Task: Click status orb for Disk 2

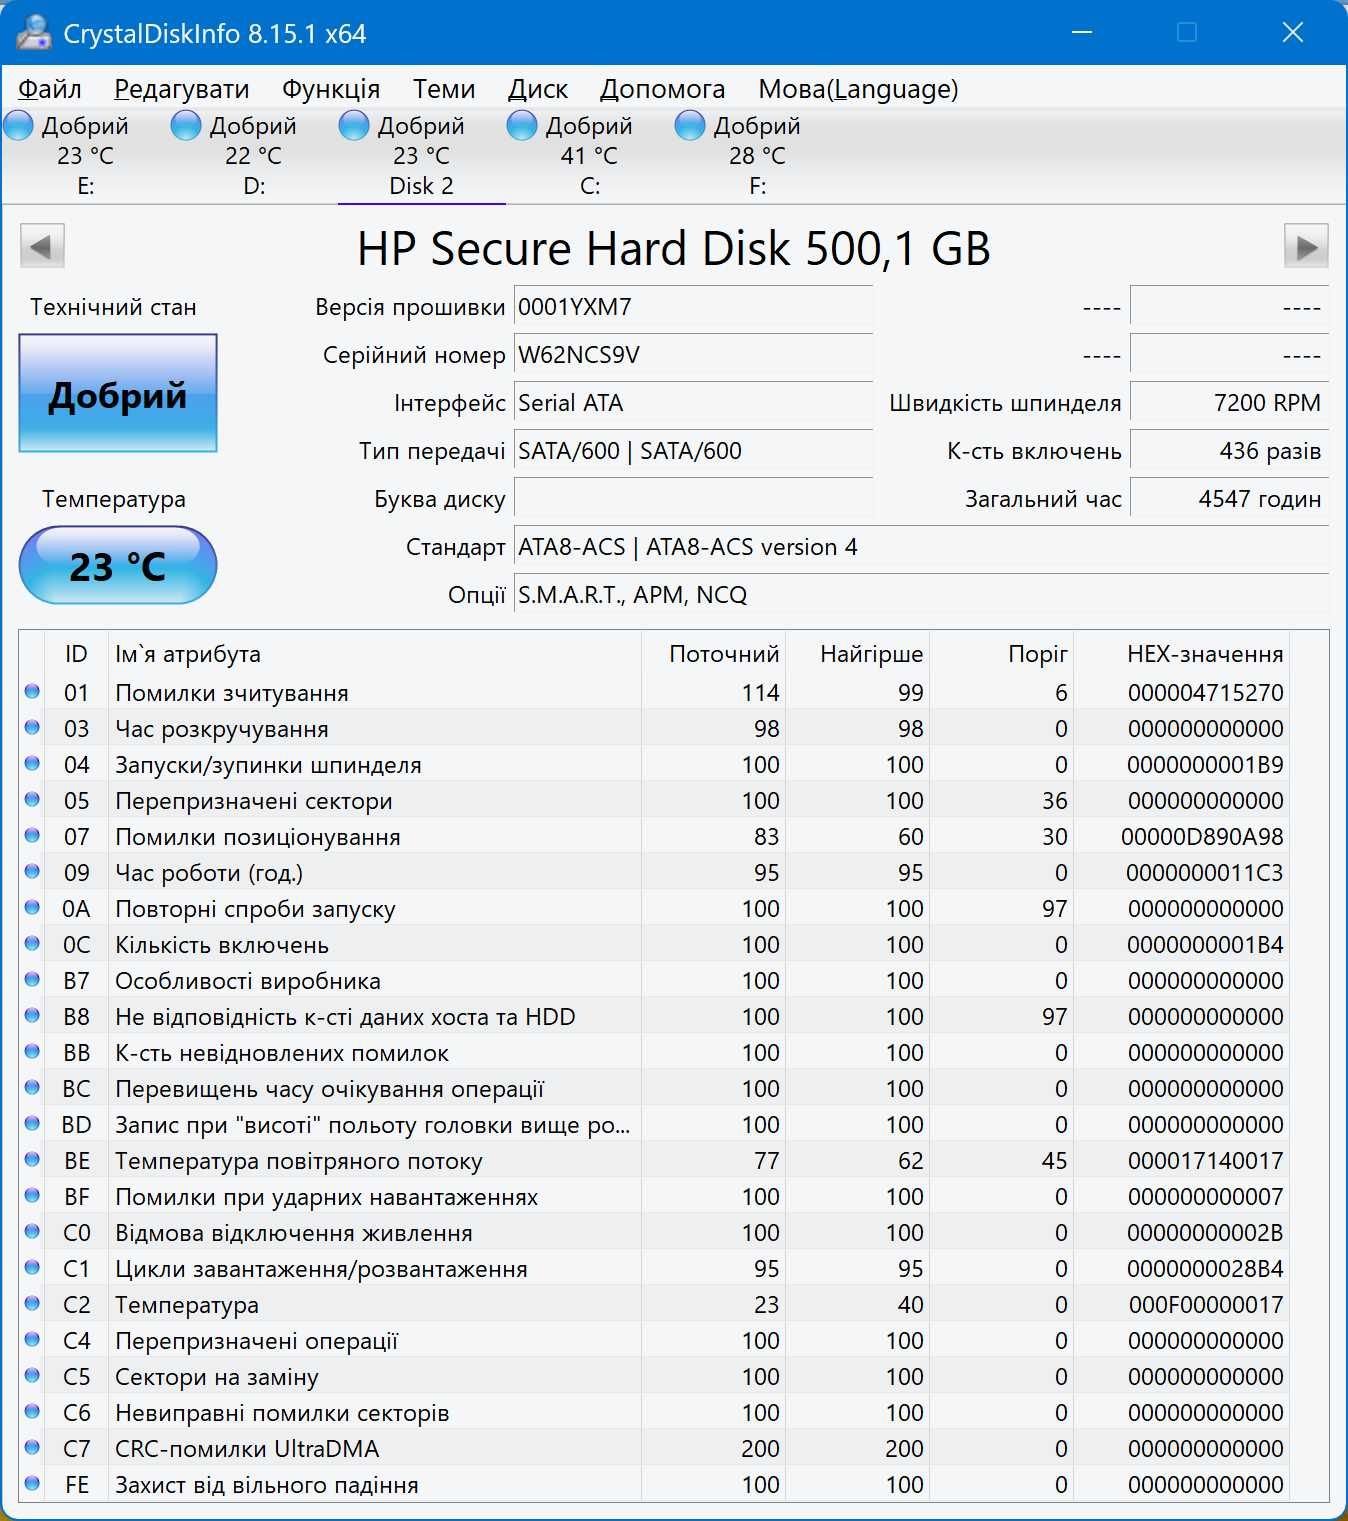Action: (x=354, y=126)
